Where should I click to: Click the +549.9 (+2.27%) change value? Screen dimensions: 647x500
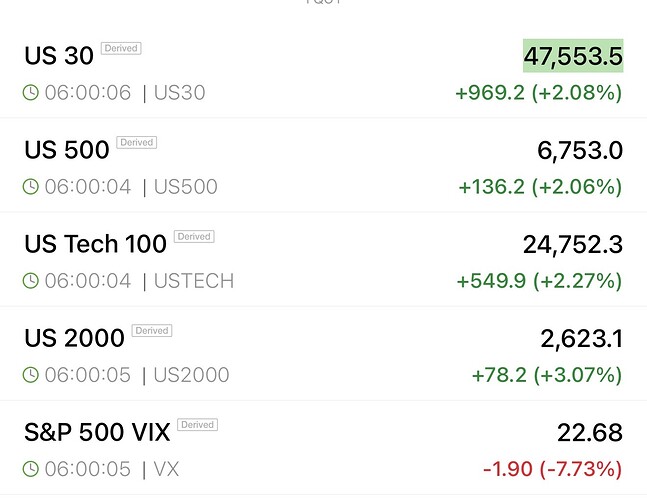[539, 281]
